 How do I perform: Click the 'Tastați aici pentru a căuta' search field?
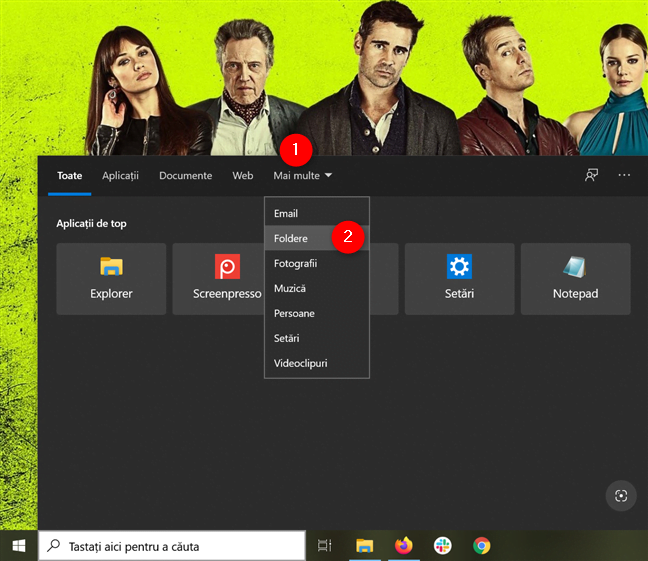click(172, 546)
